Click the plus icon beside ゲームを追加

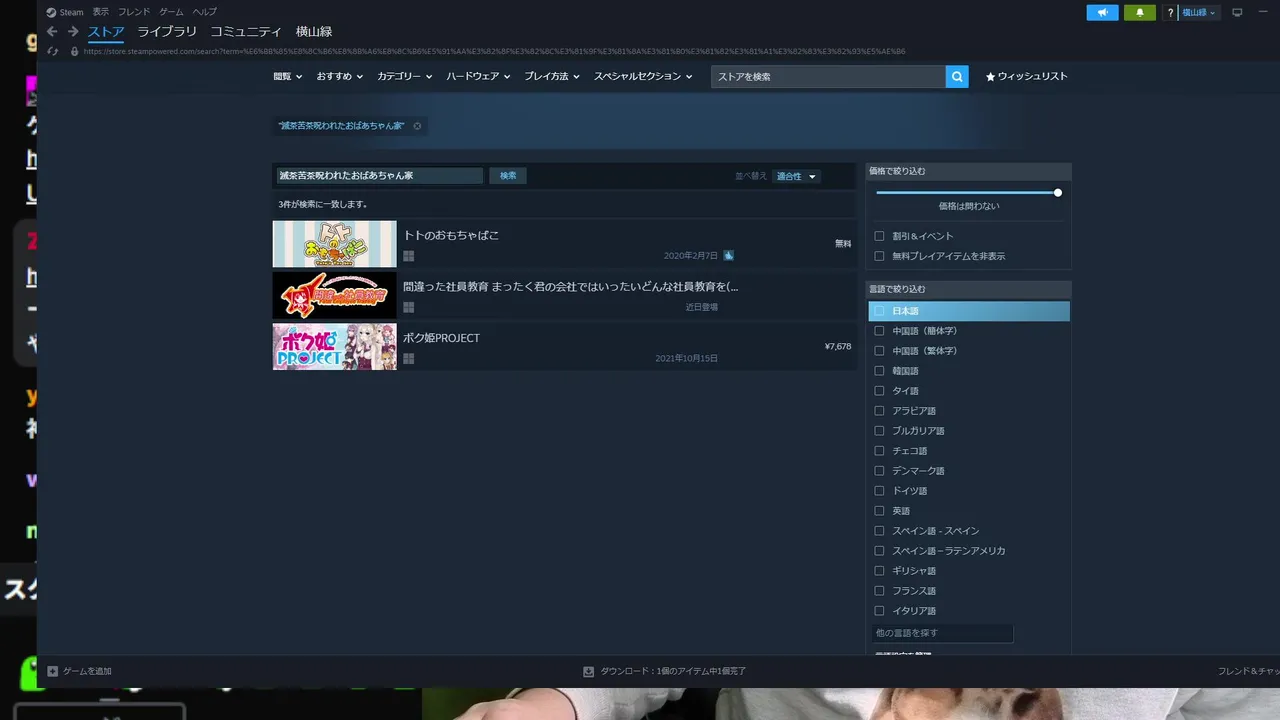click(x=52, y=671)
